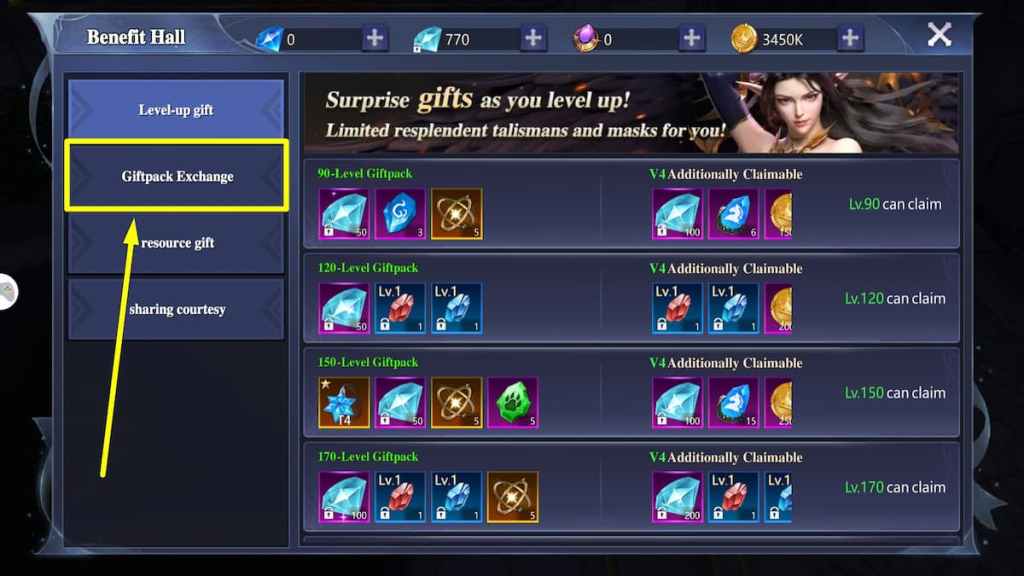Screen dimensions: 1024x576
Task: Add gold coins via plus beside 3450K
Action: click(850, 39)
